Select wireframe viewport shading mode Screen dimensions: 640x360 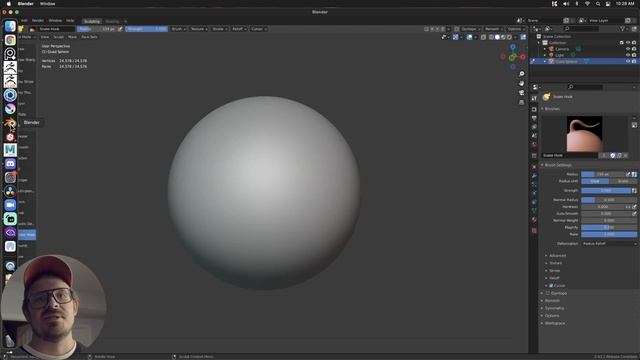coord(491,37)
